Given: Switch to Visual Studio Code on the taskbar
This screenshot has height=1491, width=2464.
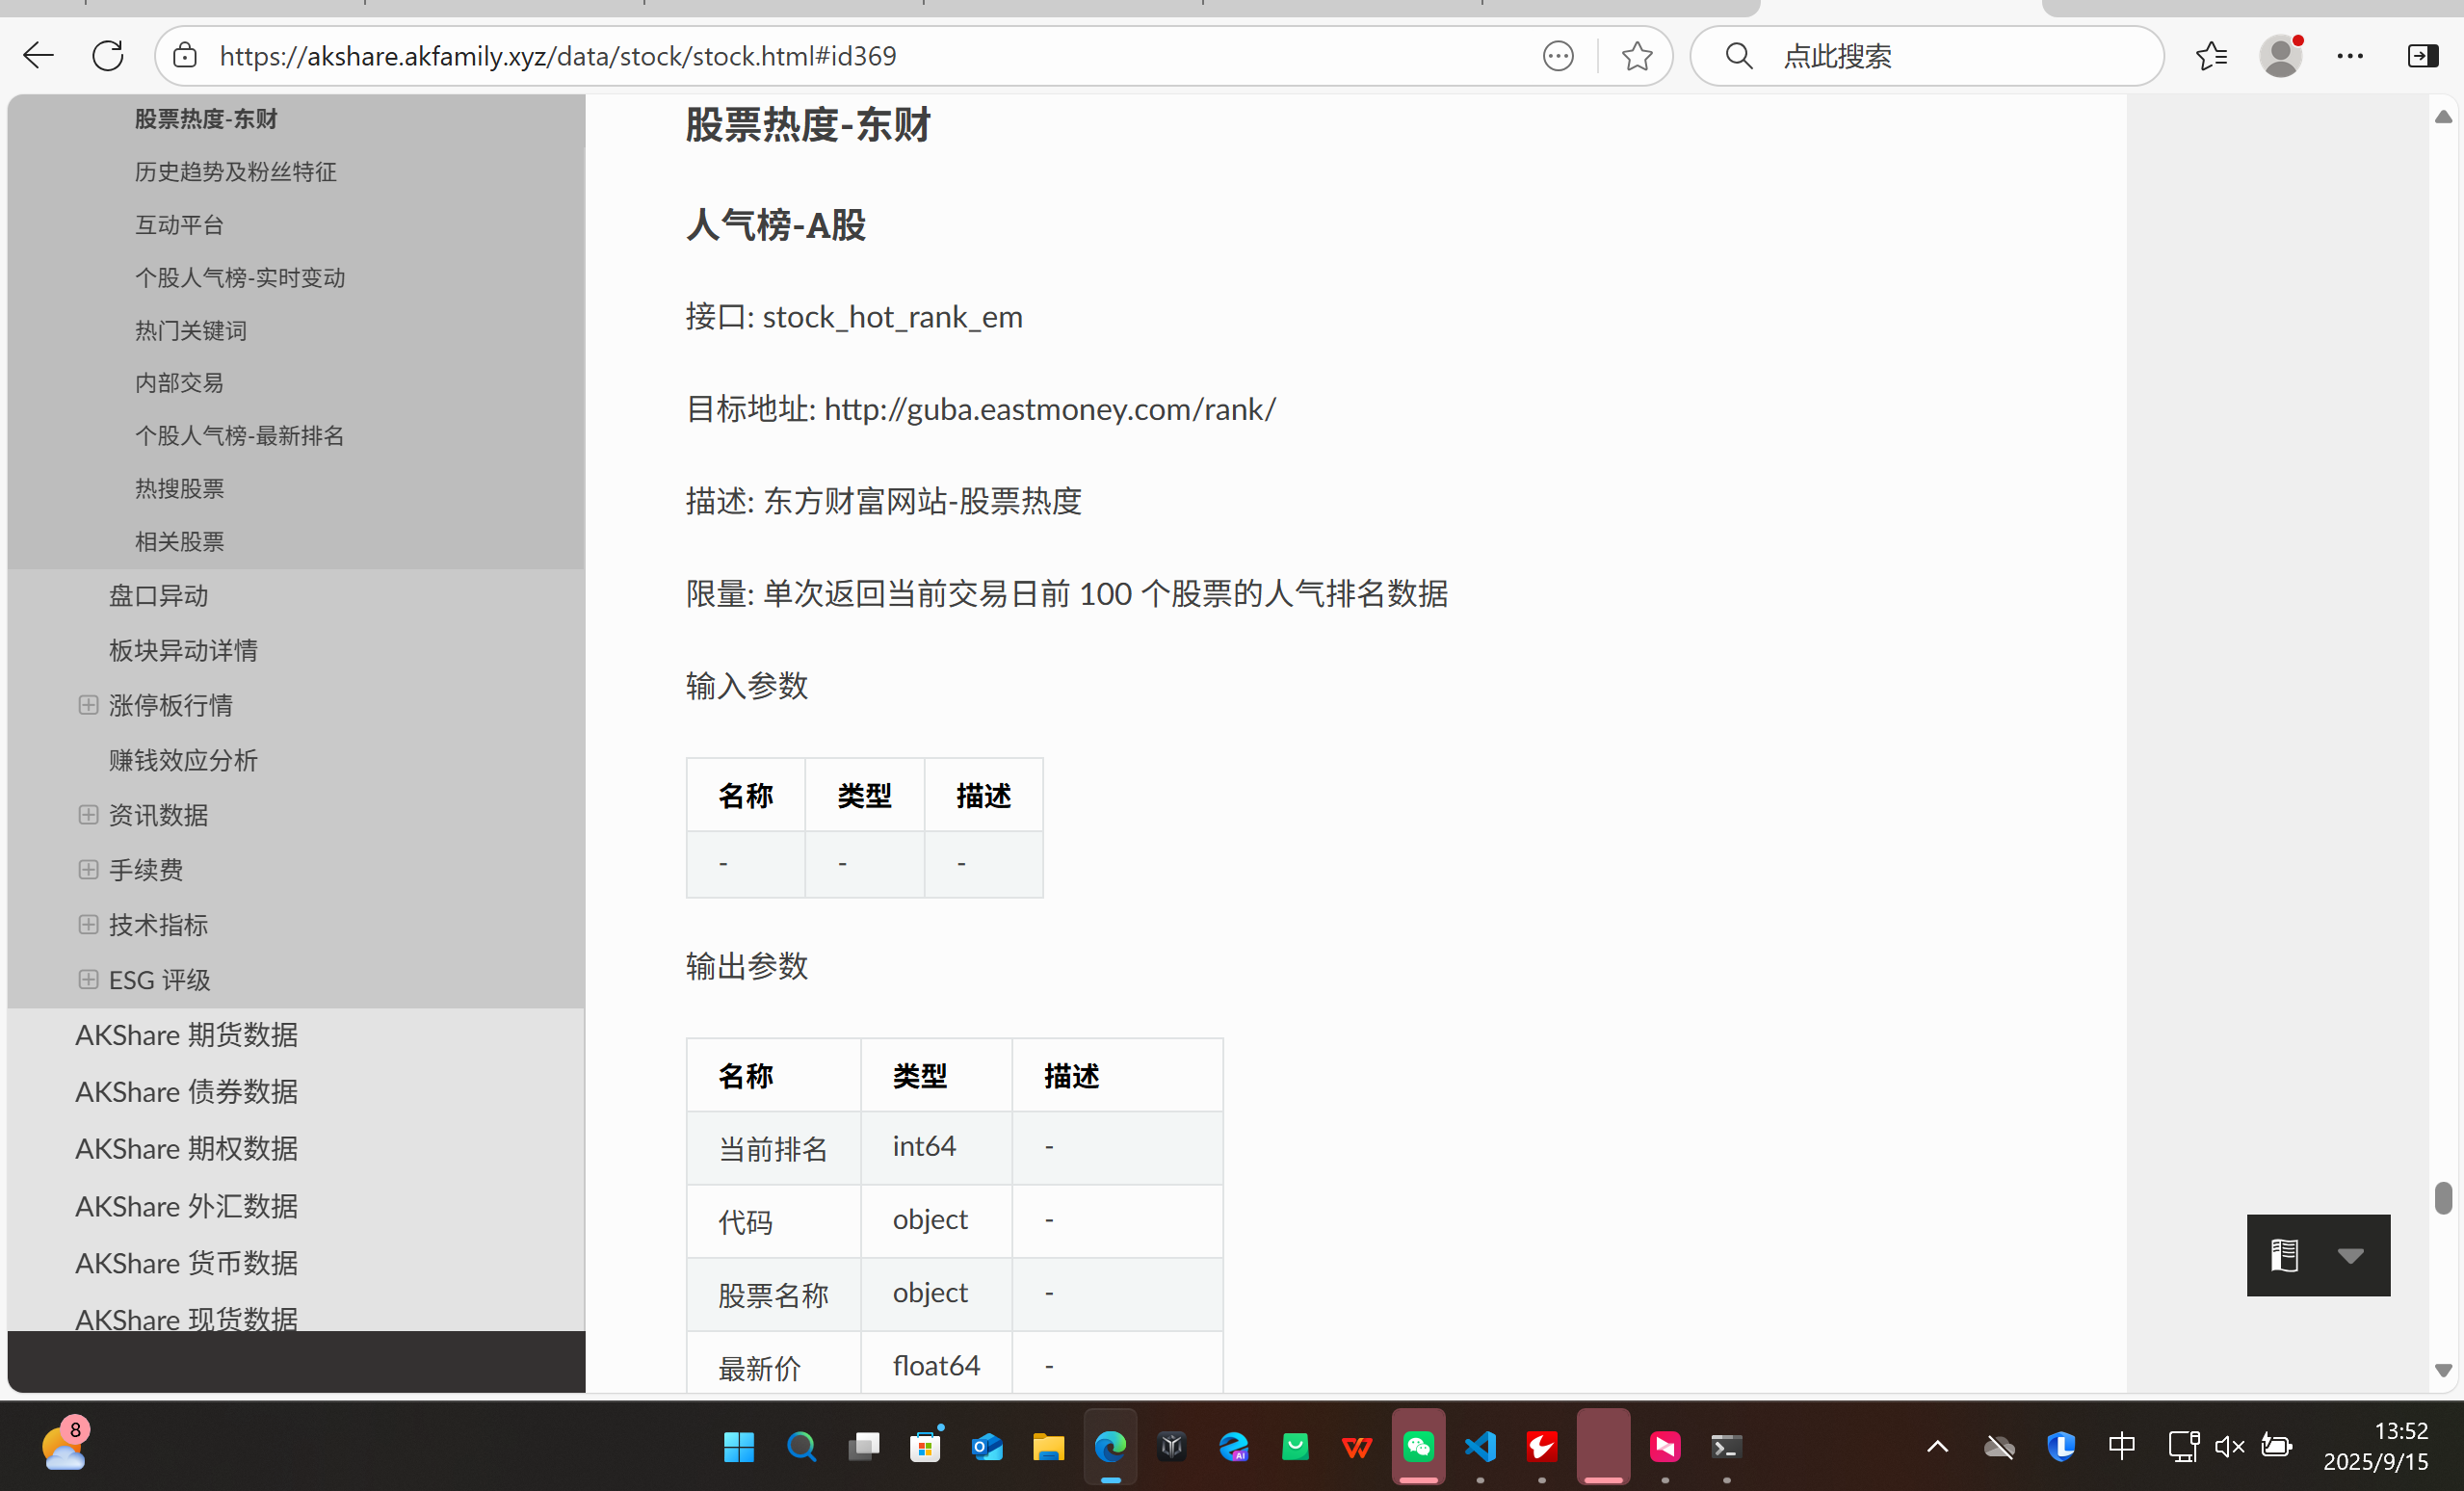Looking at the screenshot, I should [x=1480, y=1446].
